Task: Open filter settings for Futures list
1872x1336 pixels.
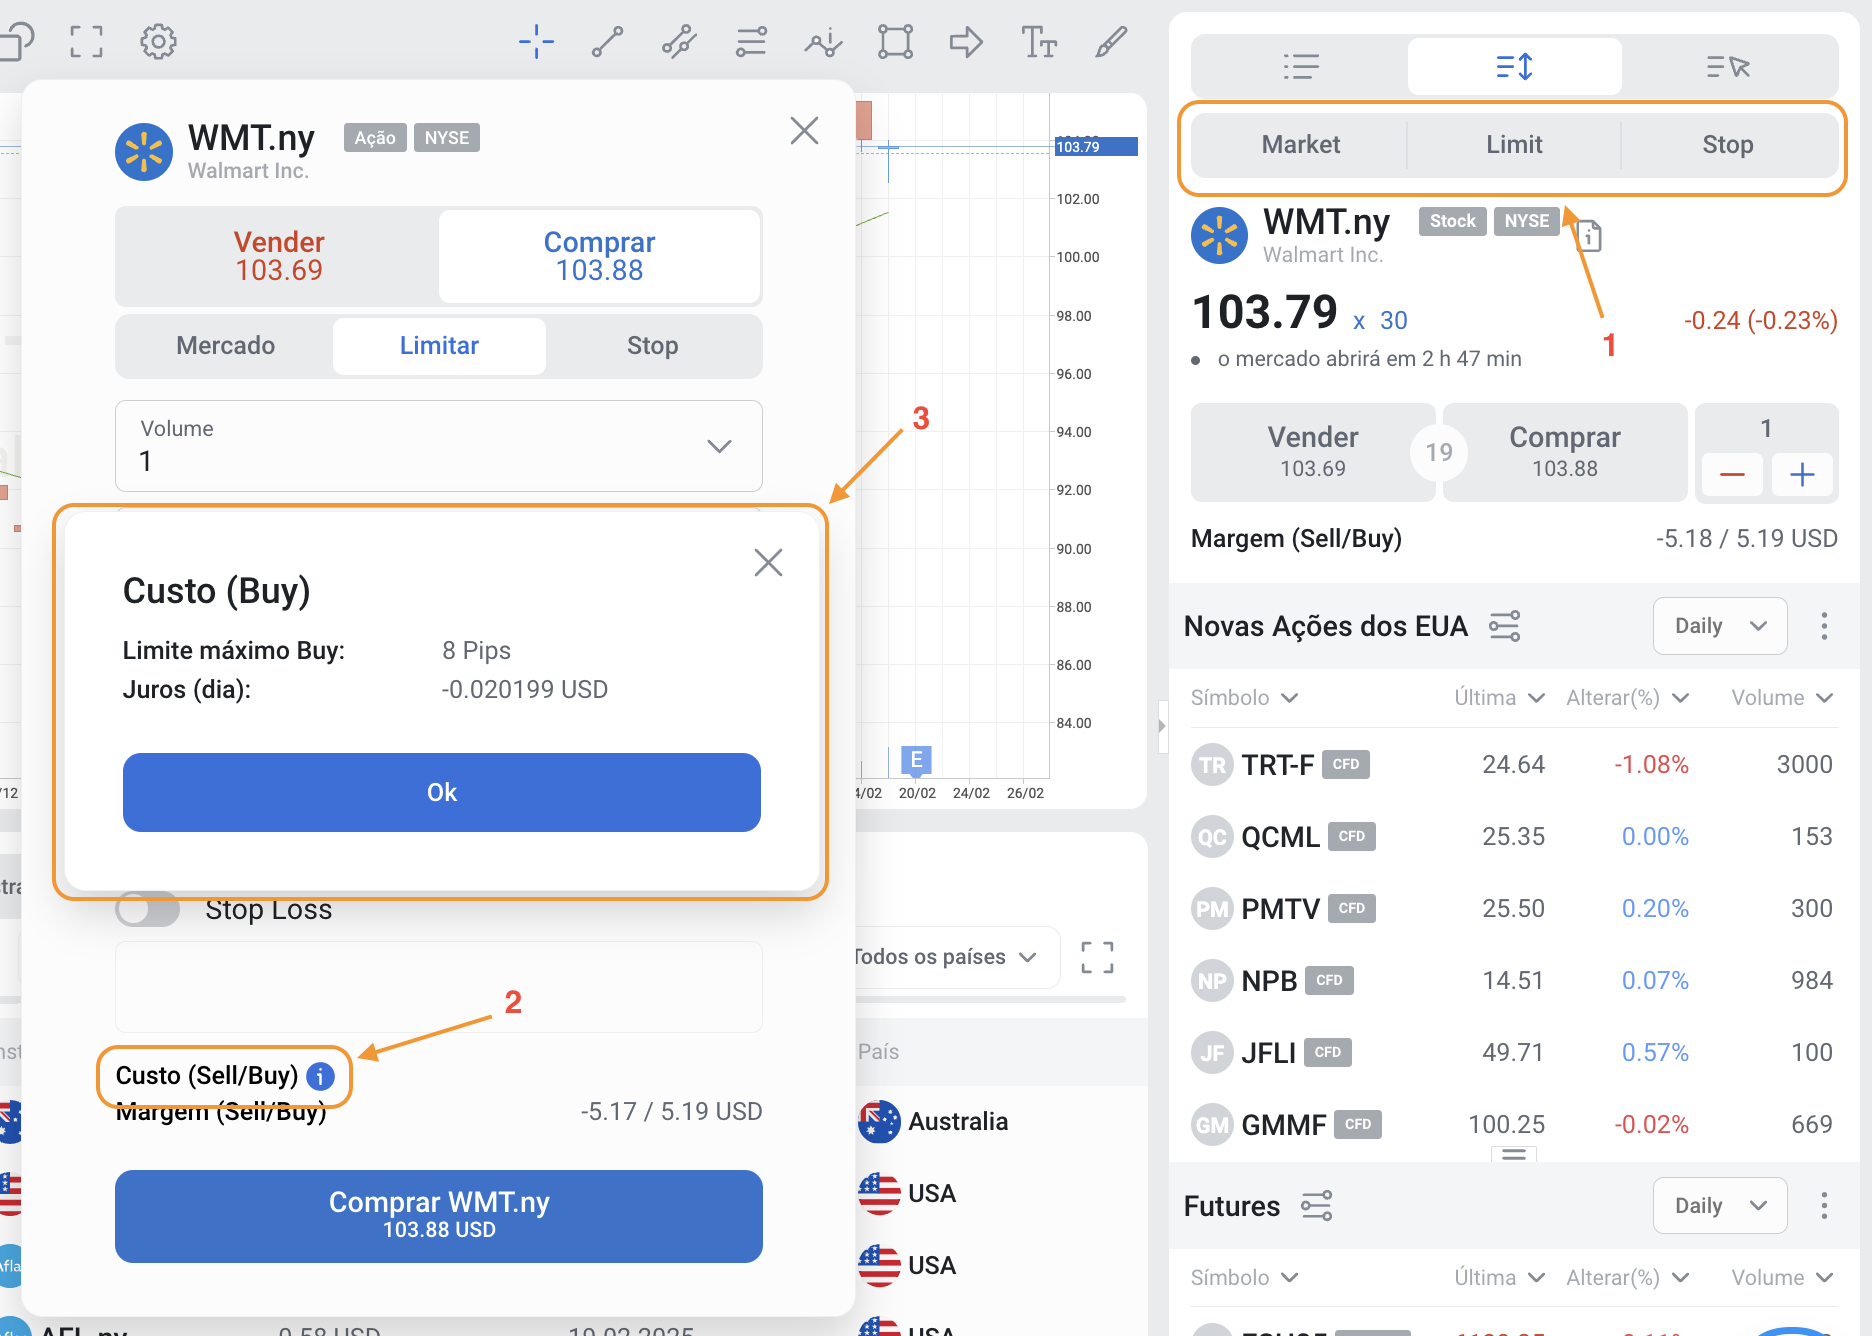Action: point(1317,1206)
